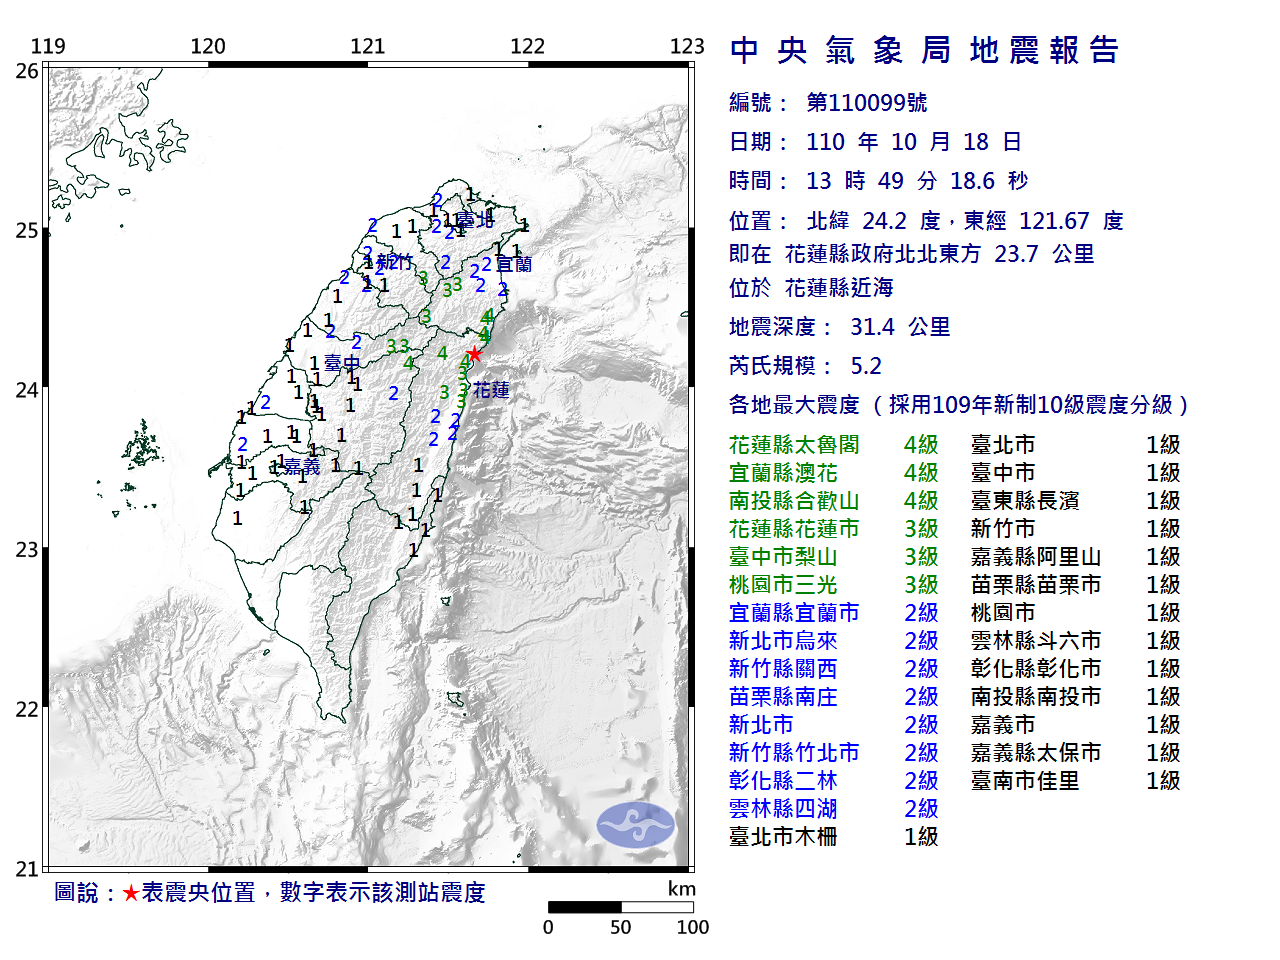
Task: Select the report number 第110099號
Action: 866,103
